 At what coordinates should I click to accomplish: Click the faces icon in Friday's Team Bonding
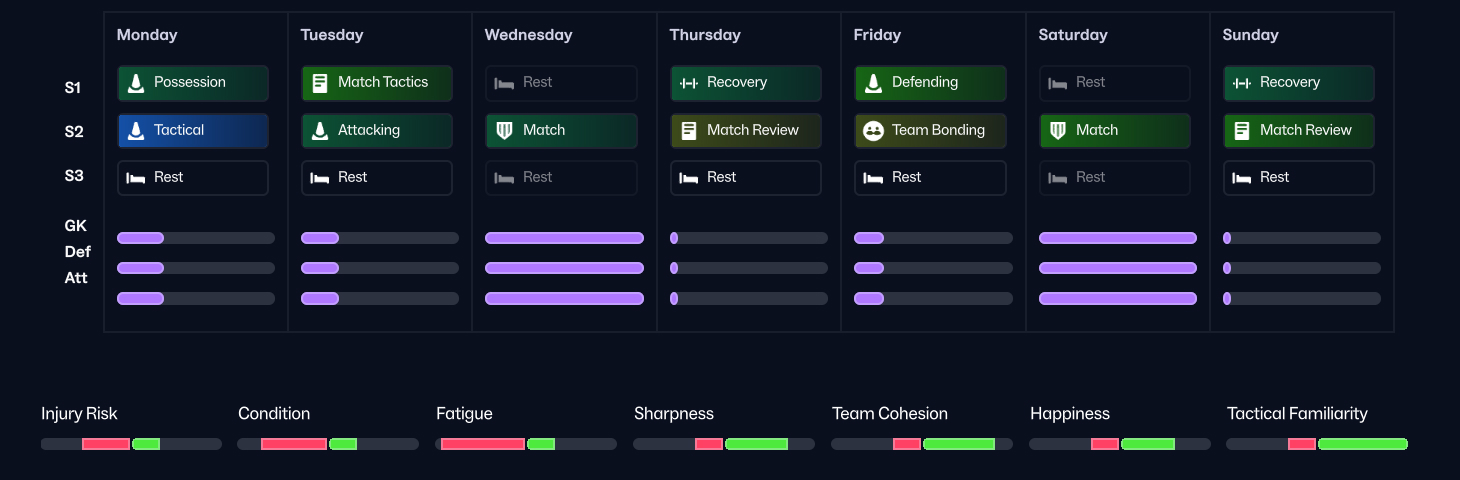point(873,131)
